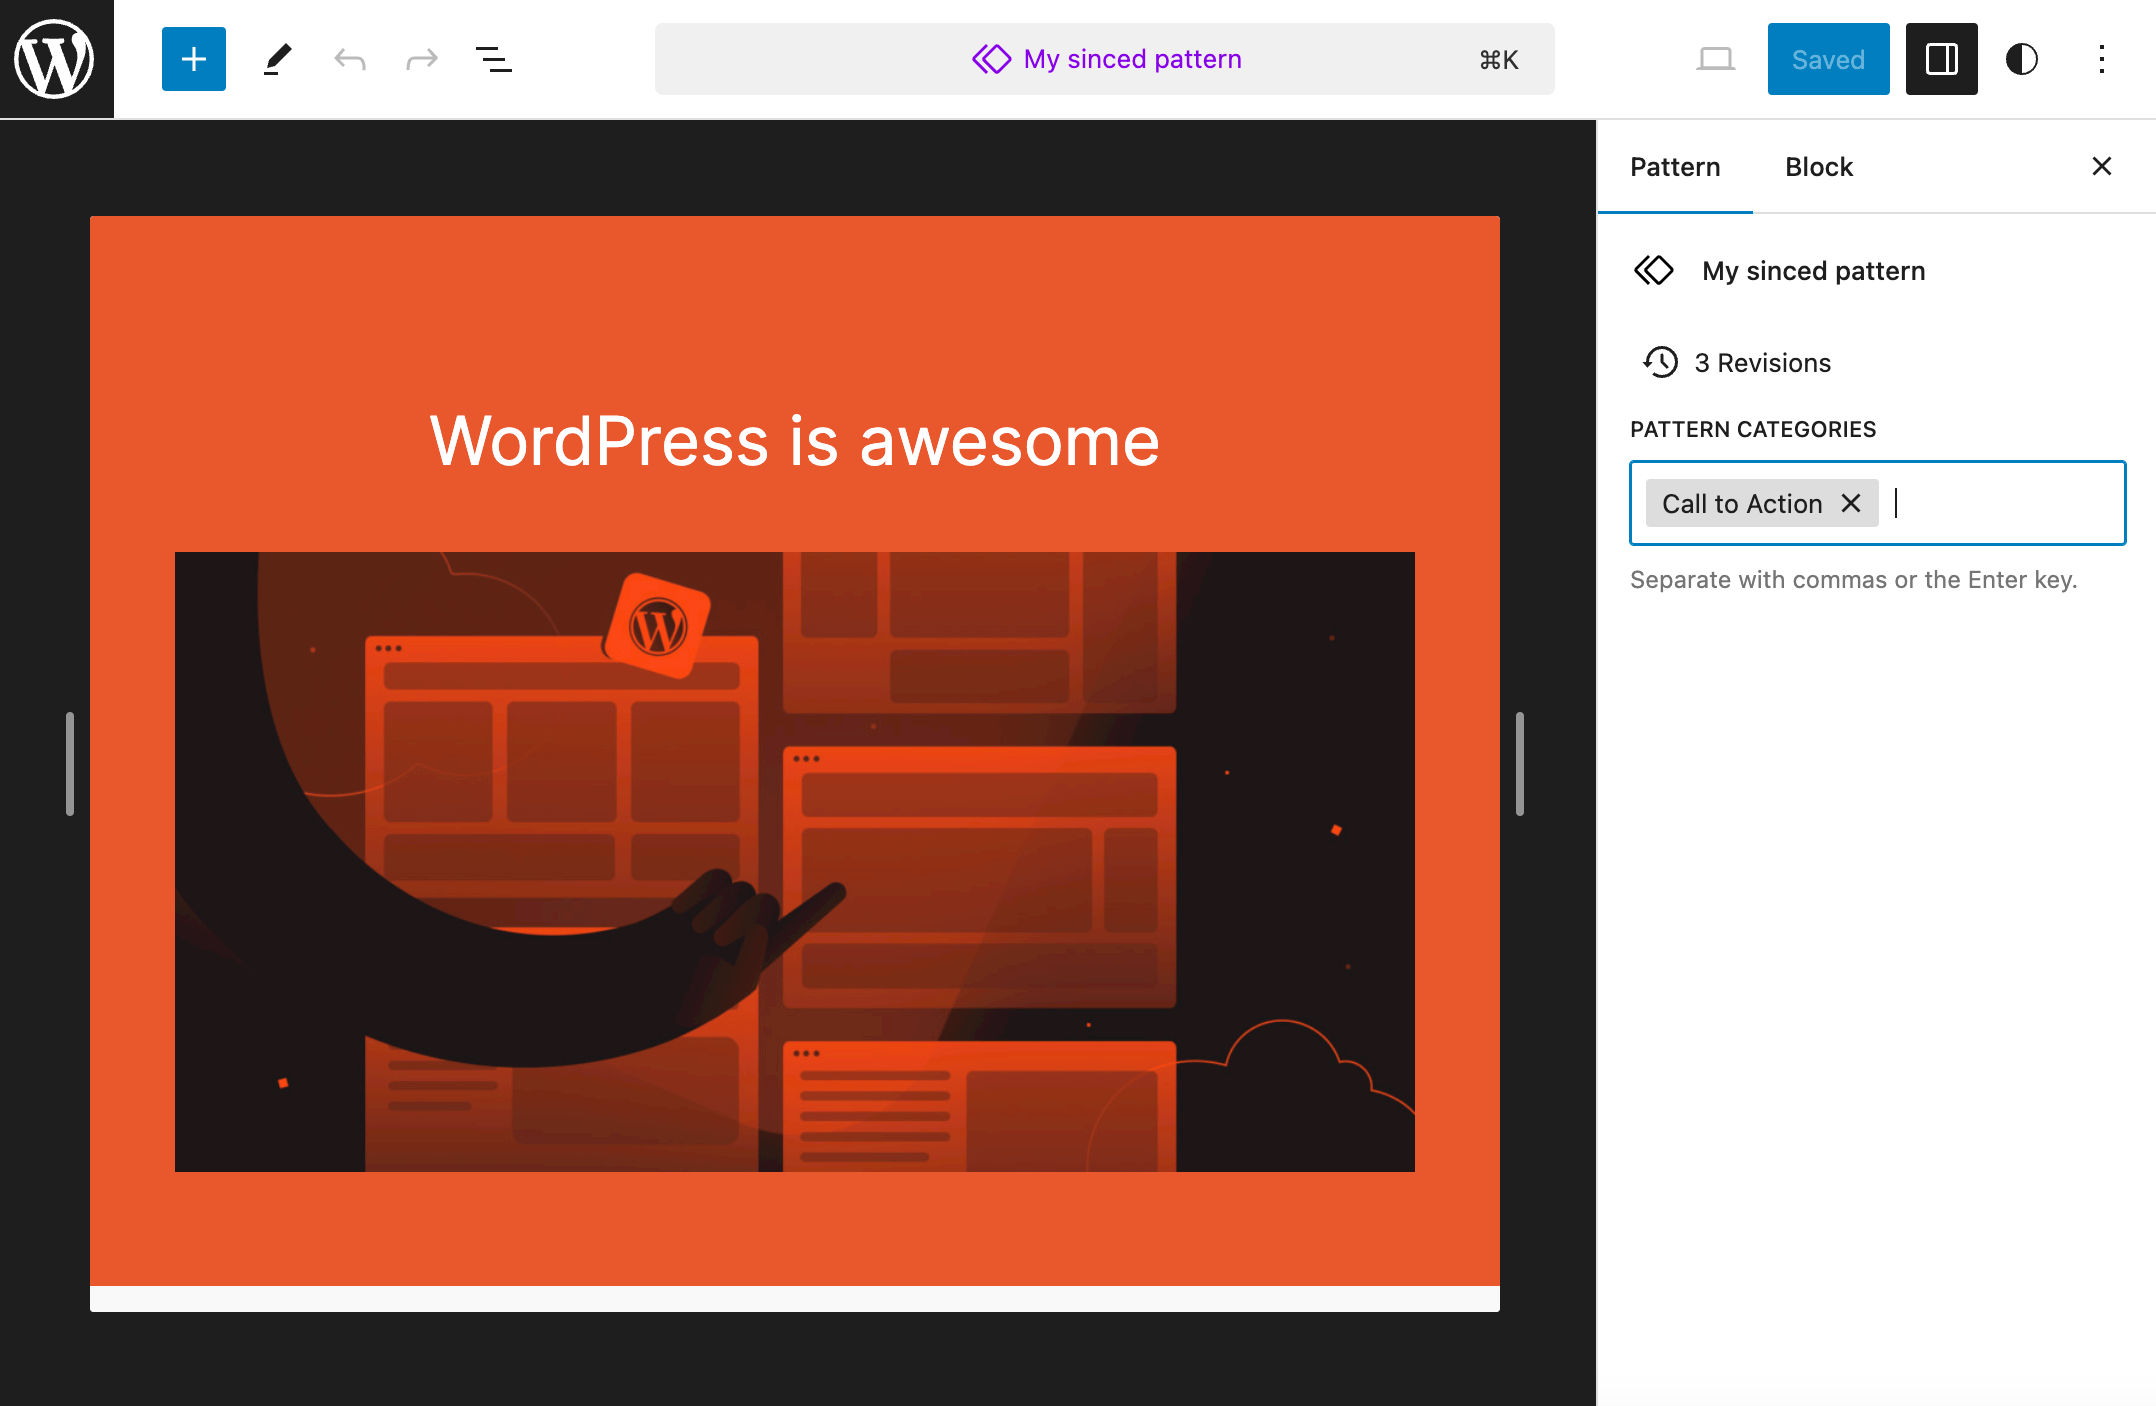Remove the Call to Action category

[1851, 503]
